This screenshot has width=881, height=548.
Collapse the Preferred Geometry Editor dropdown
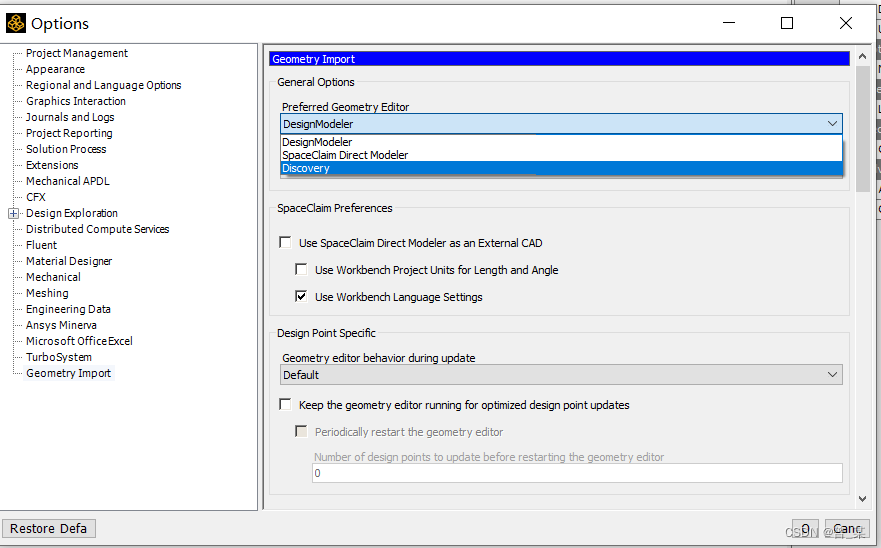tap(832, 124)
